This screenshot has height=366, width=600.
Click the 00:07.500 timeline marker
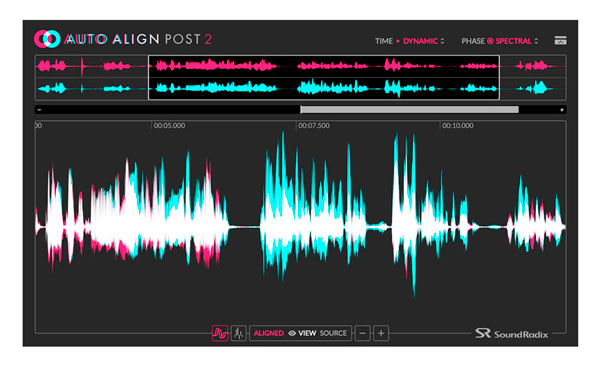[314, 125]
